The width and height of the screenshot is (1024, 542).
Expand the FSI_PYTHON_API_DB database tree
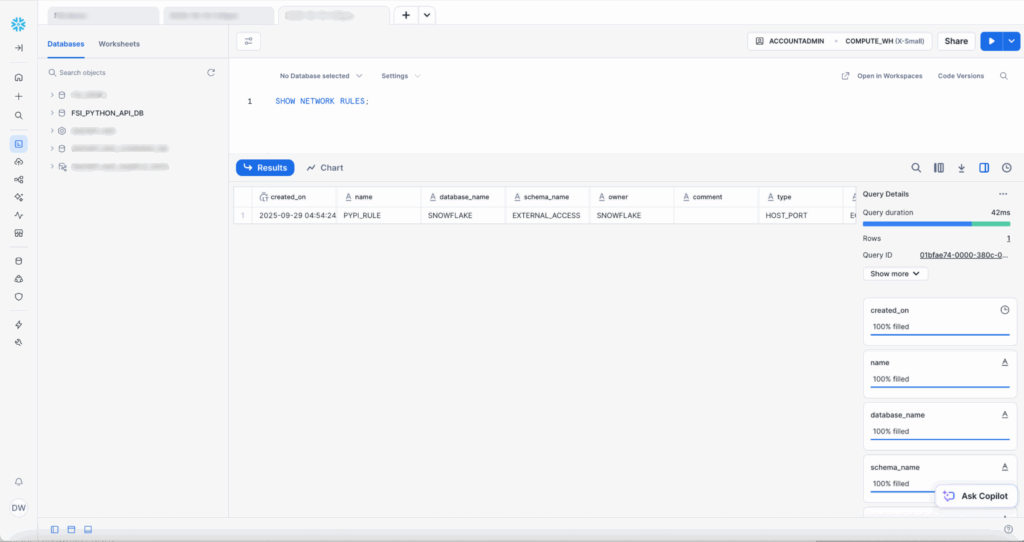click(x=52, y=113)
